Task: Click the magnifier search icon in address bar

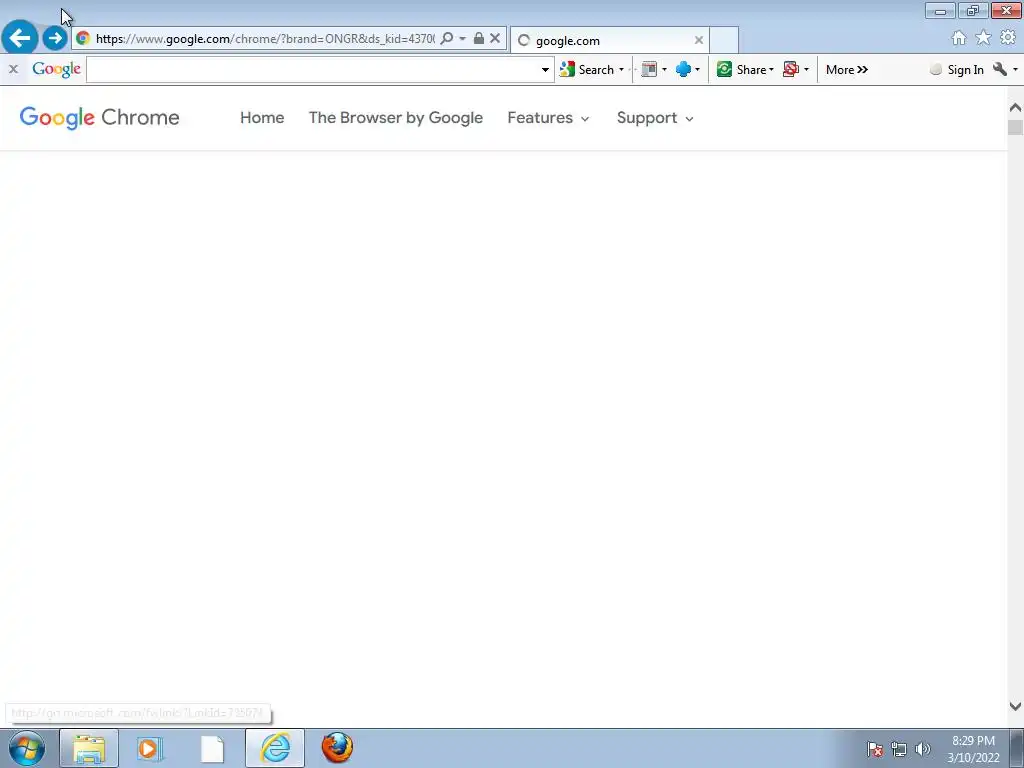Action: click(x=447, y=38)
